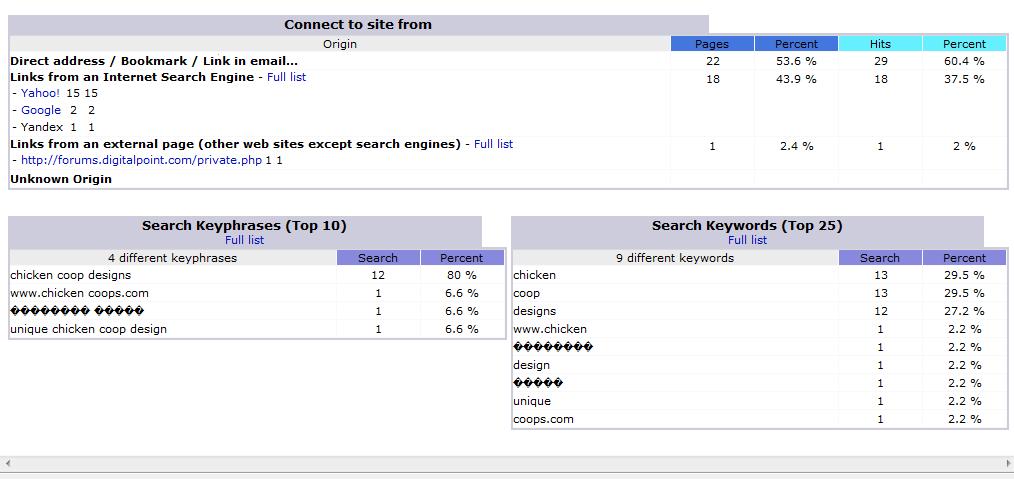Click the "Search Keyphrases (Top 10)" title

coord(244,225)
